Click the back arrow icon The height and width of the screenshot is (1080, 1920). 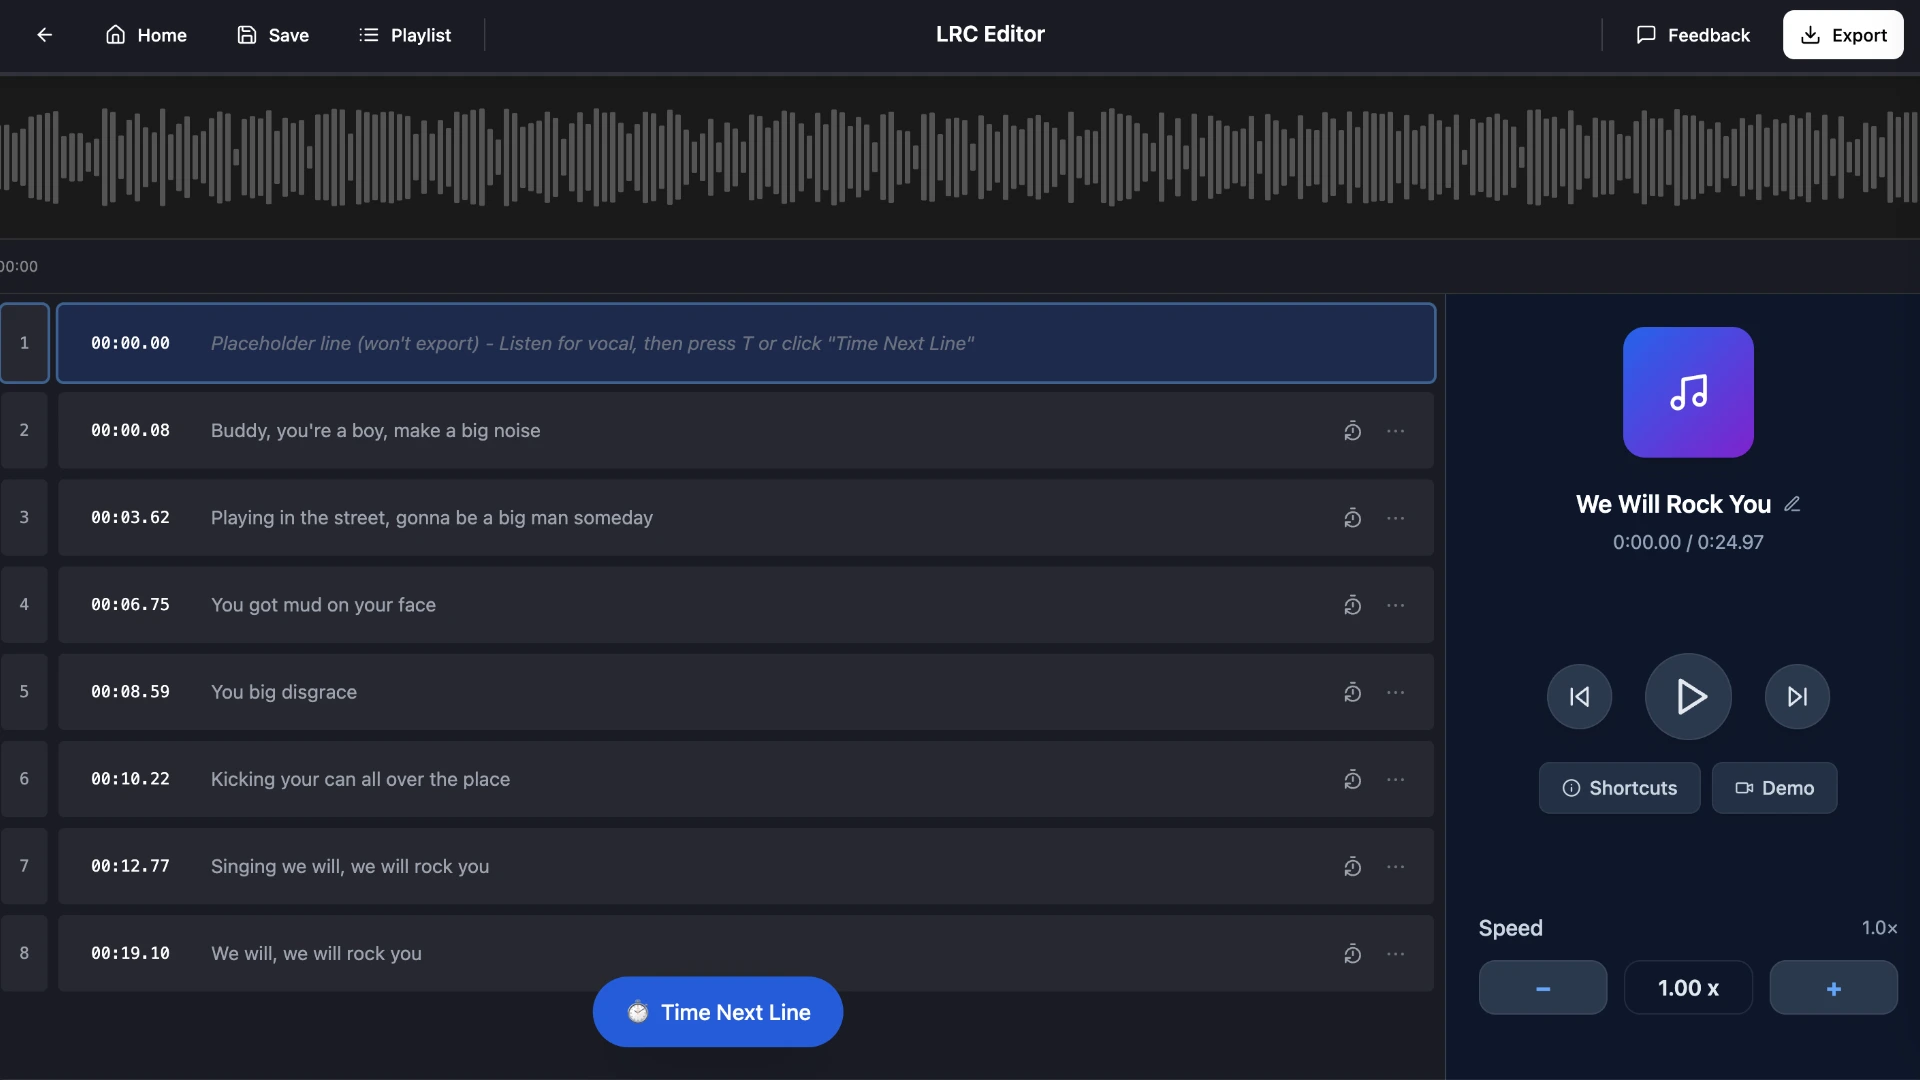pyautogui.click(x=45, y=34)
